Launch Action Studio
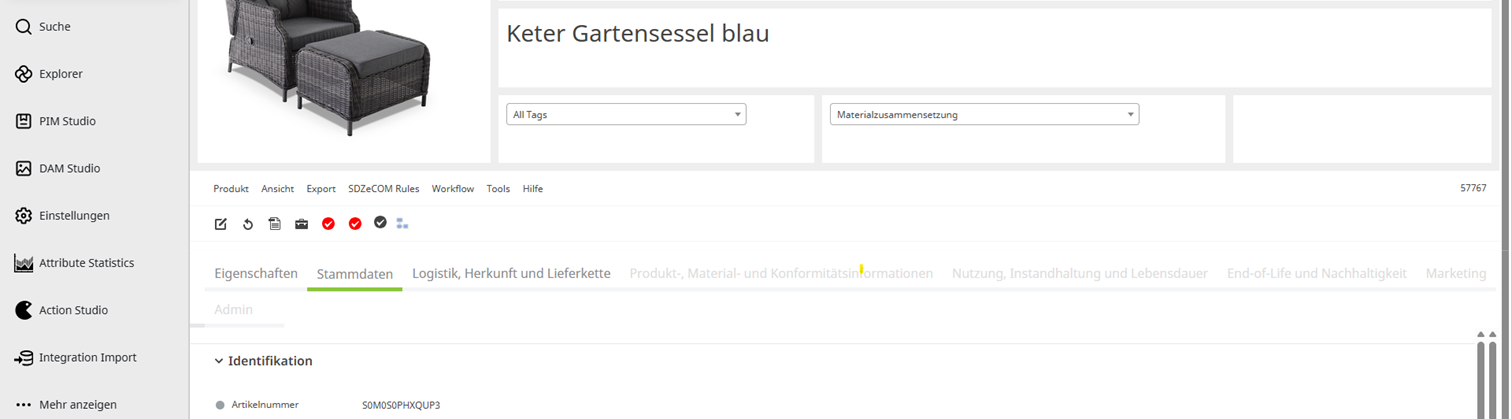Screen dimensions: 1512x419 pyautogui.click(x=61, y=310)
